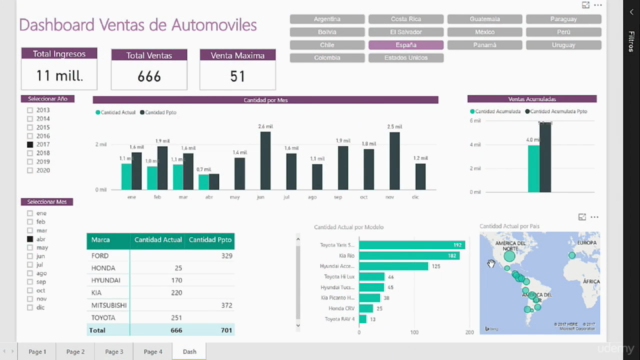Select the Estados Unidos country button

[x=406, y=58]
